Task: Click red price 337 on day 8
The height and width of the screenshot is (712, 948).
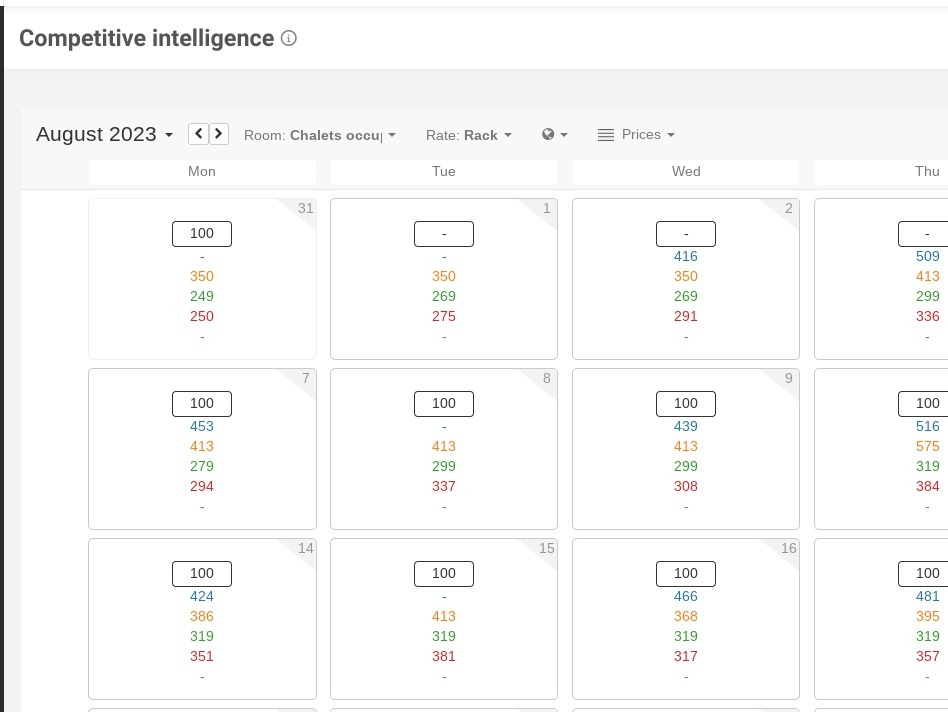Action: pos(444,486)
